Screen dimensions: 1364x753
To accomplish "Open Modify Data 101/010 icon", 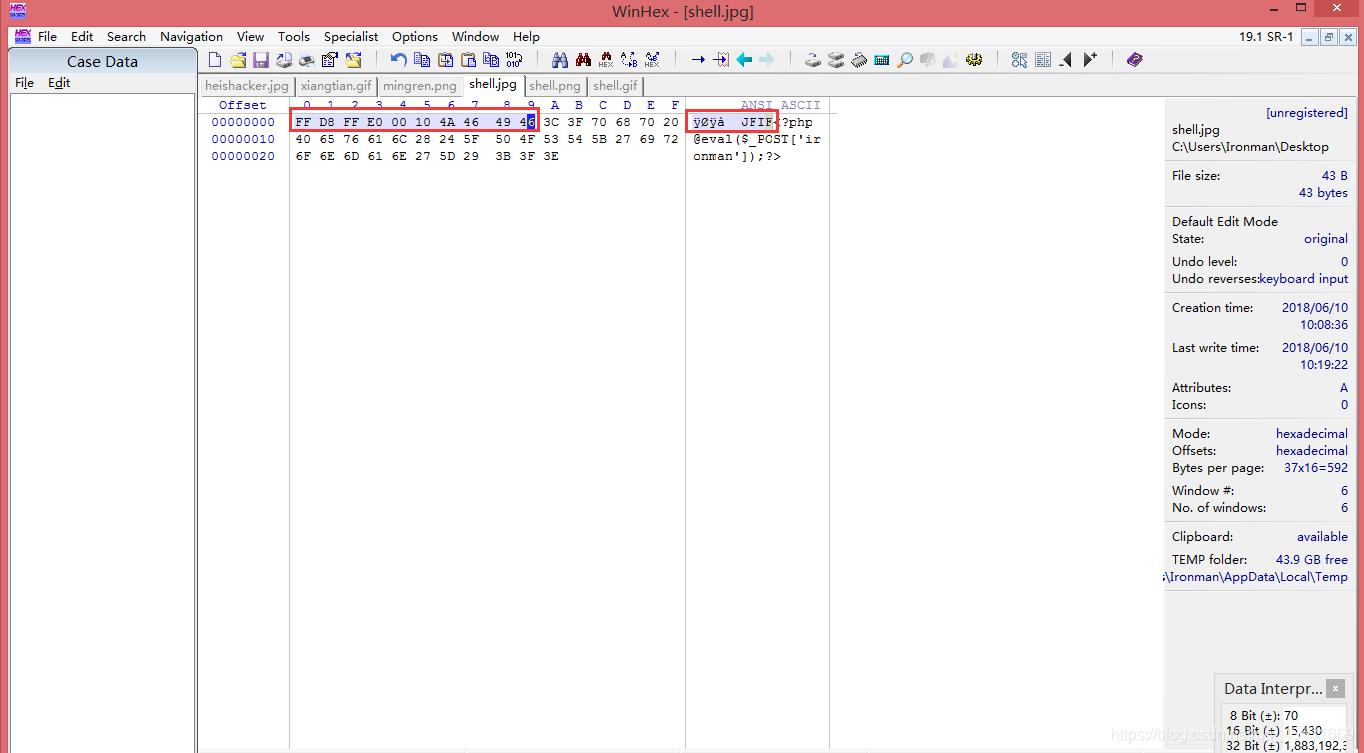I will point(513,60).
